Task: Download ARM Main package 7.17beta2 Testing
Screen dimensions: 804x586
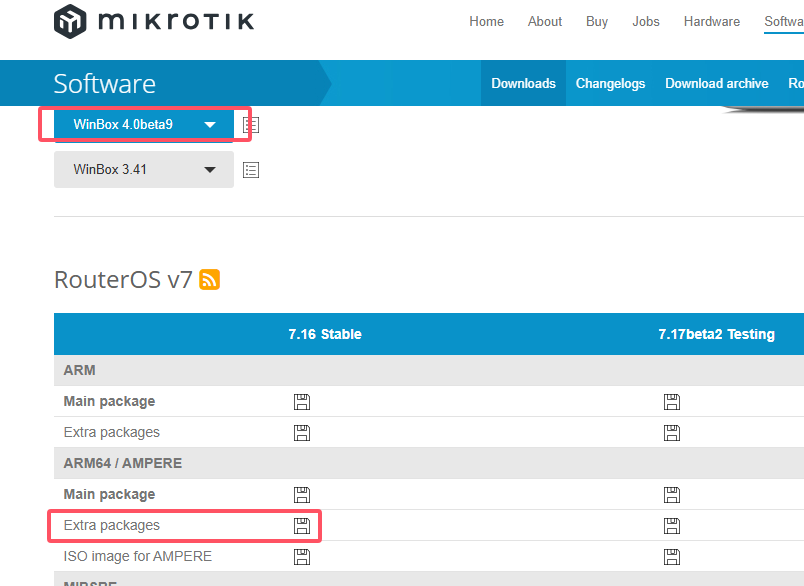Action: click(x=672, y=402)
